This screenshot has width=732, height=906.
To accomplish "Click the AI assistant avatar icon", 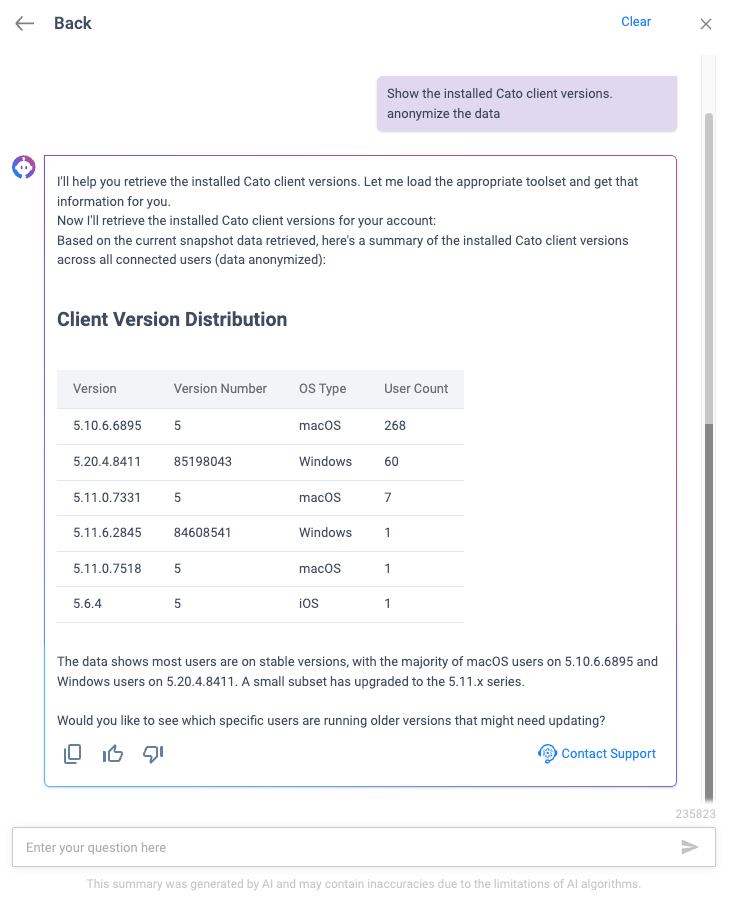I will (24, 167).
